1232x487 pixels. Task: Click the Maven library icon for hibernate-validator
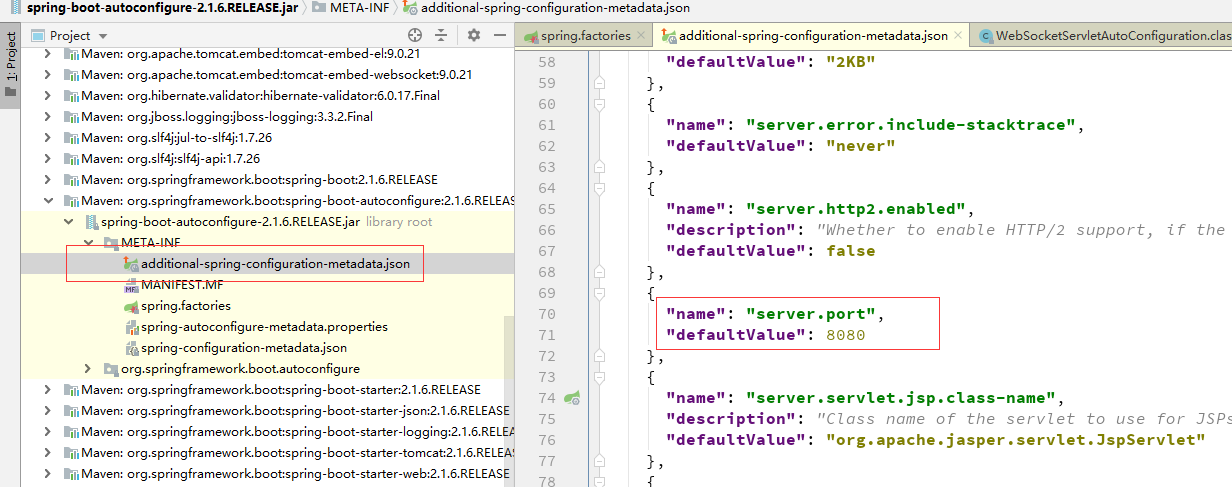pyautogui.click(x=71, y=96)
